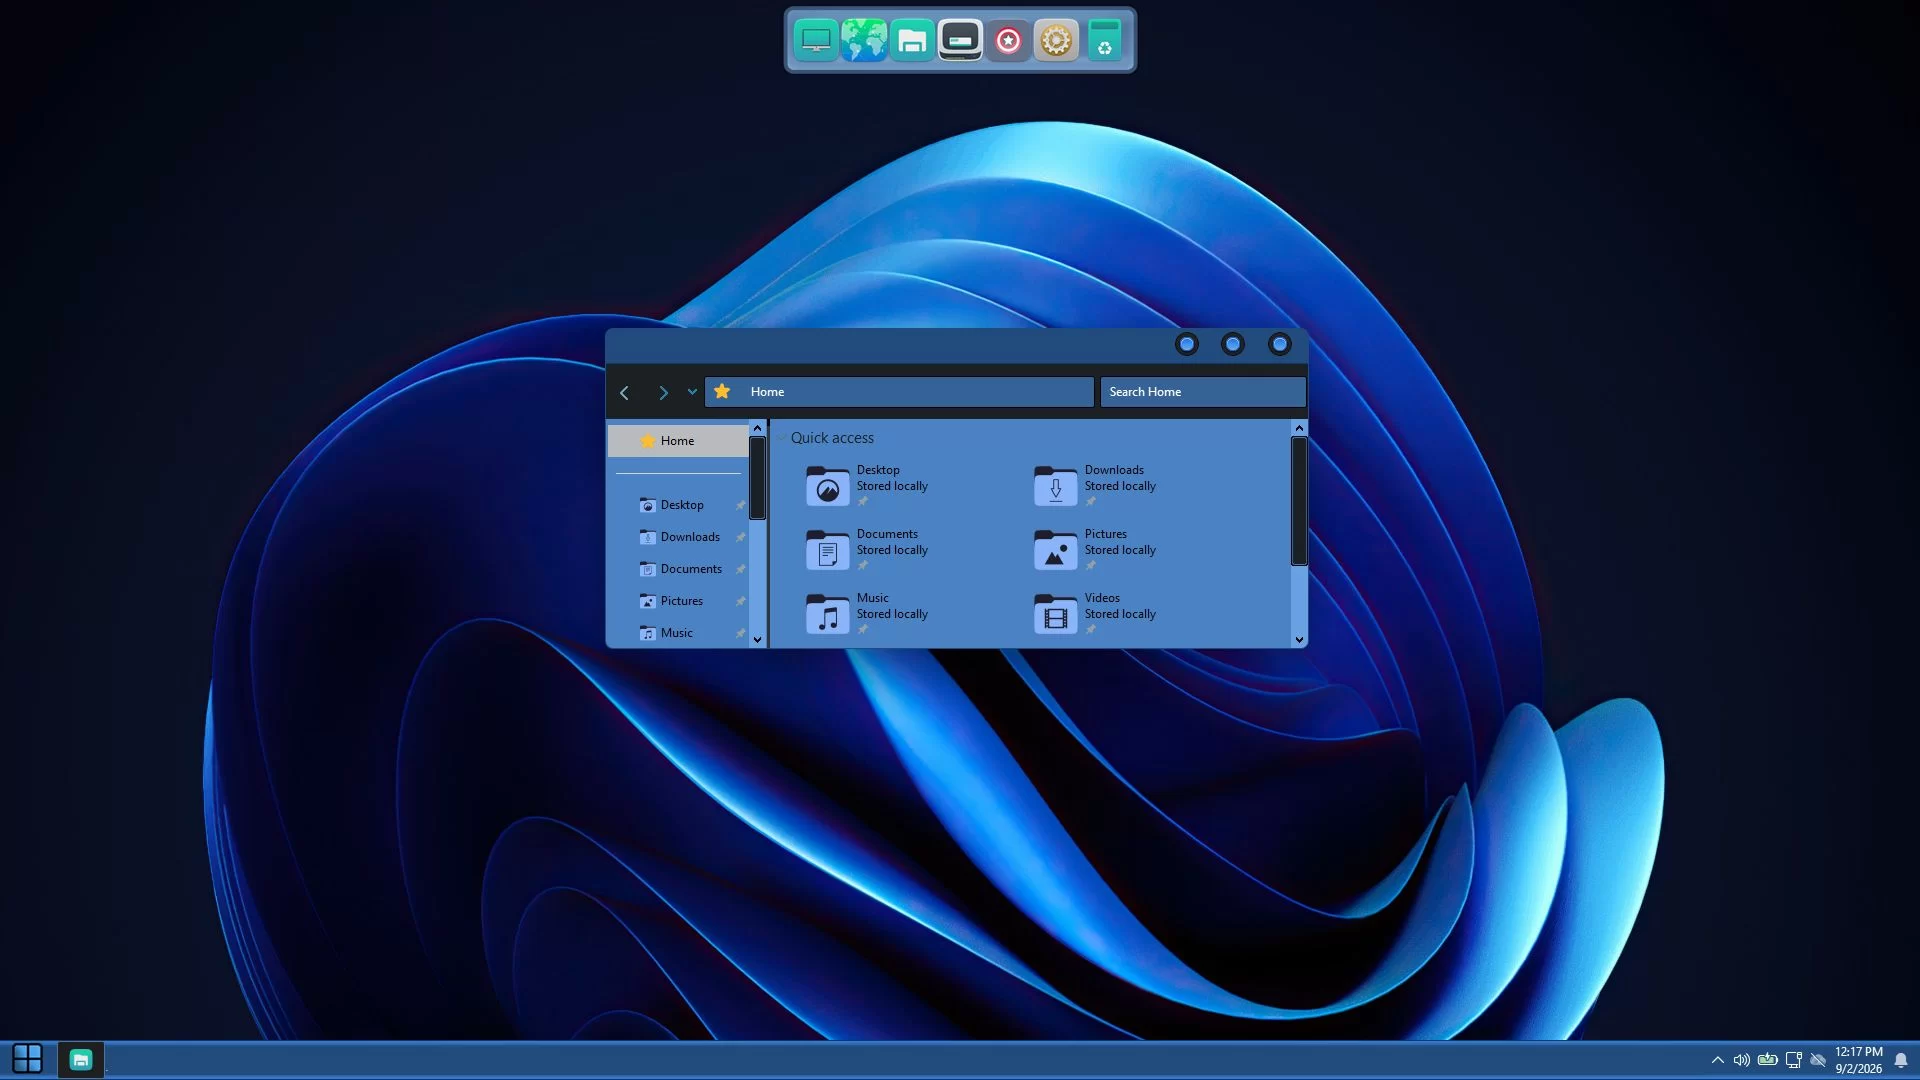This screenshot has width=1920, height=1080.
Task: Show hidden system tray icons
Action: [1717, 1060]
